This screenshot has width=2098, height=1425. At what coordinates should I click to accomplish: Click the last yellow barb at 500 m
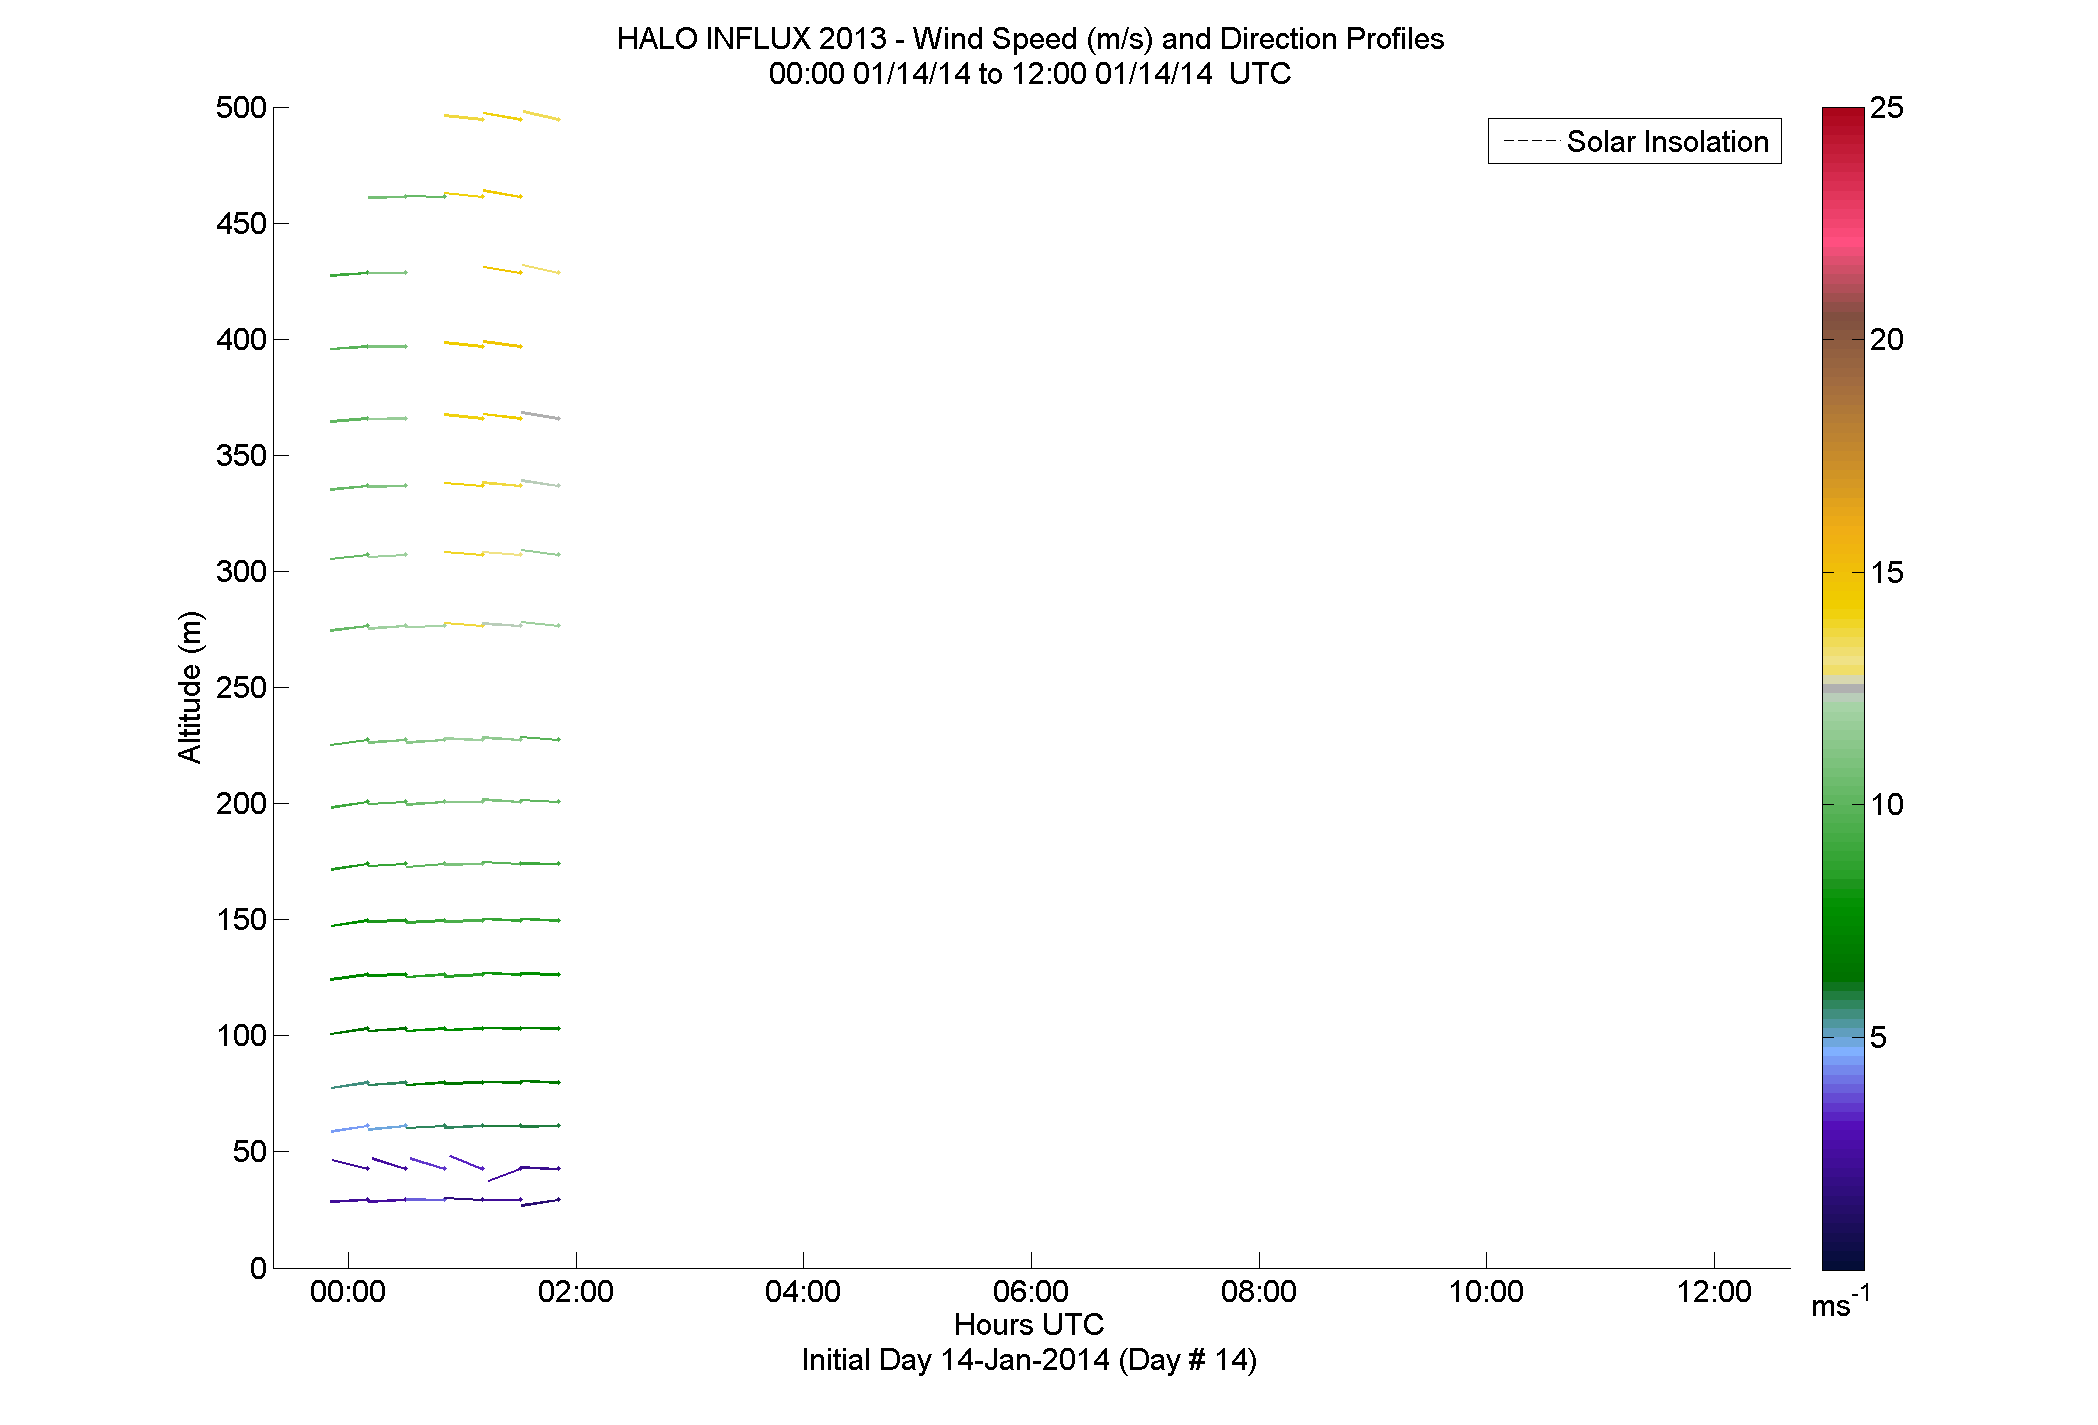pos(541,115)
